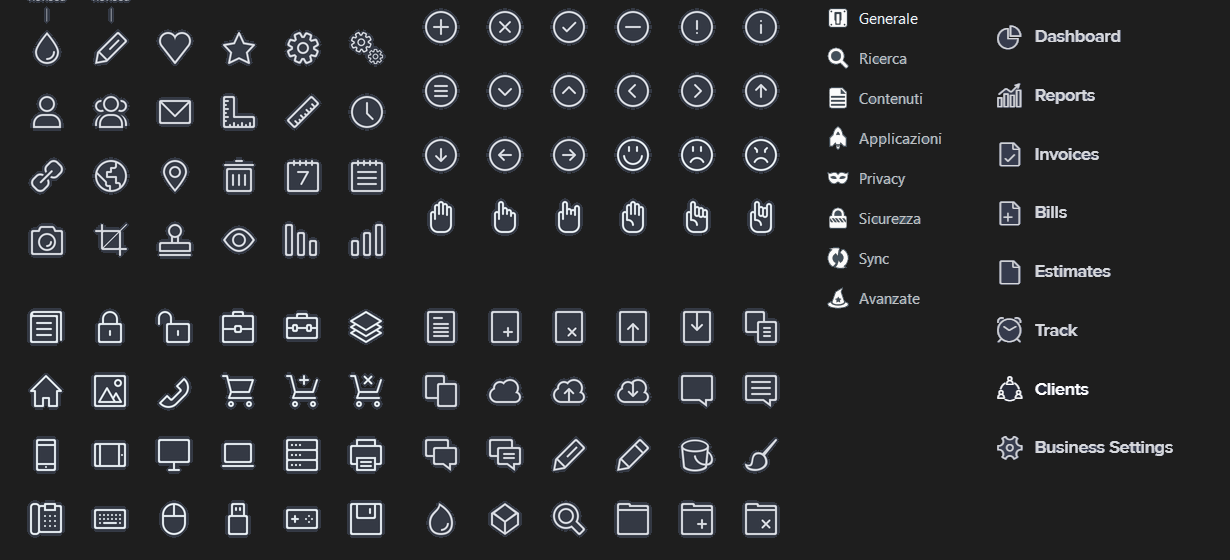1230x560 pixels.
Task: Go to Reports in the sidebar
Action: [x=1064, y=96]
